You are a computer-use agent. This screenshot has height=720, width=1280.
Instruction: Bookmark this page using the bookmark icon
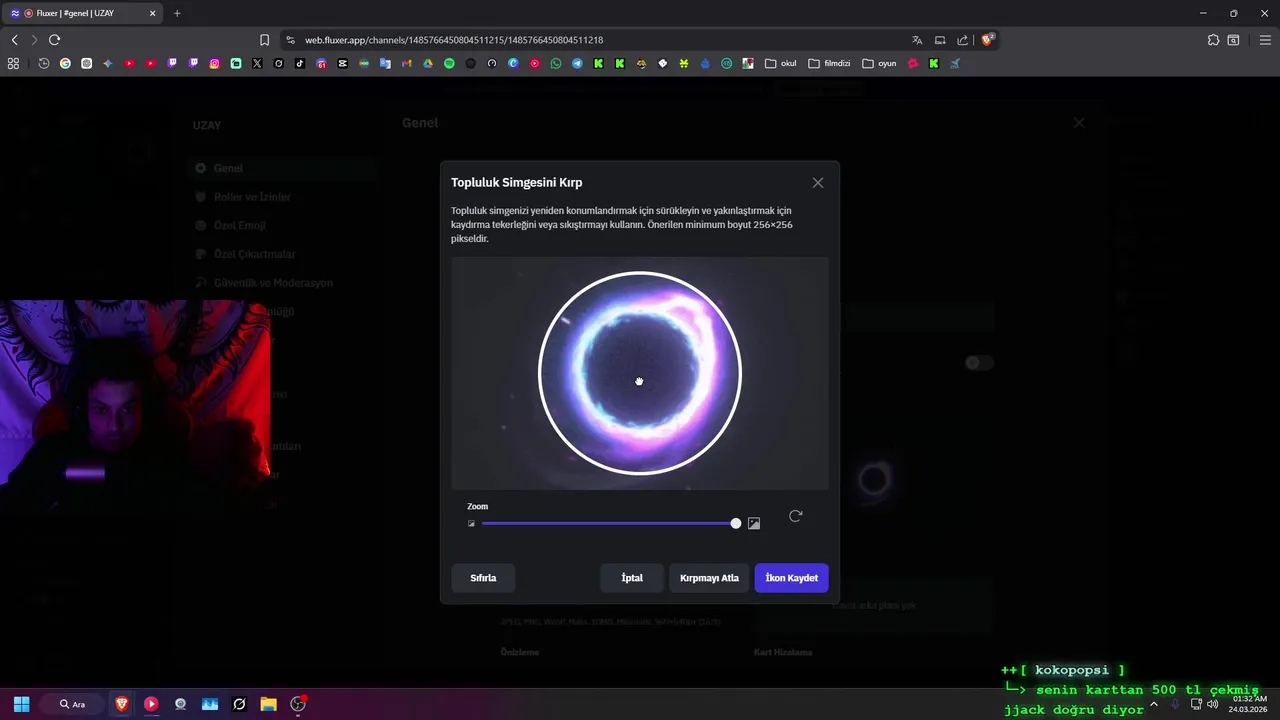point(264,40)
